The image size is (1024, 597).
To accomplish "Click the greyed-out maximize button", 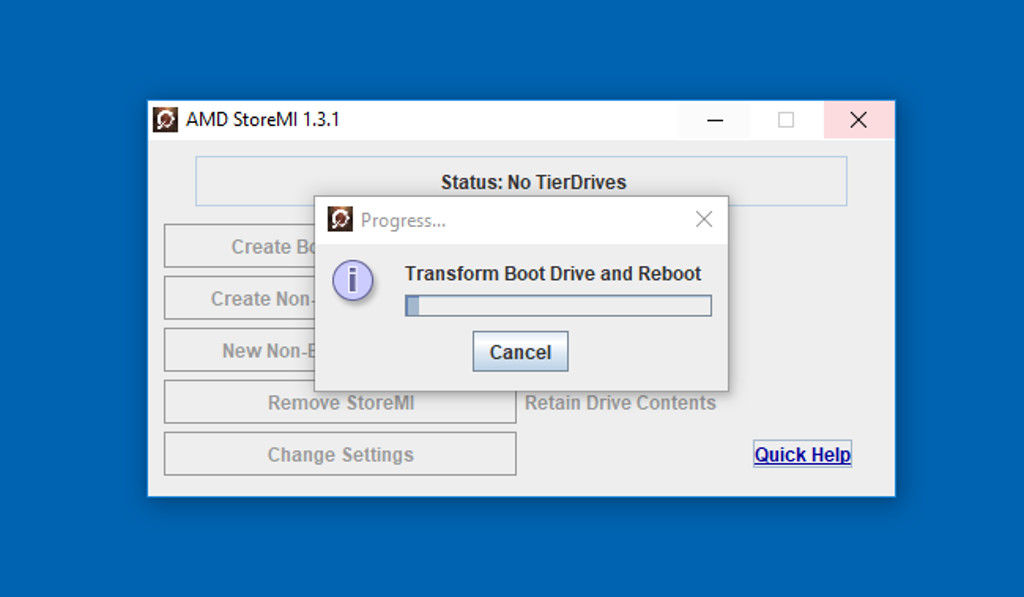I will tap(786, 120).
